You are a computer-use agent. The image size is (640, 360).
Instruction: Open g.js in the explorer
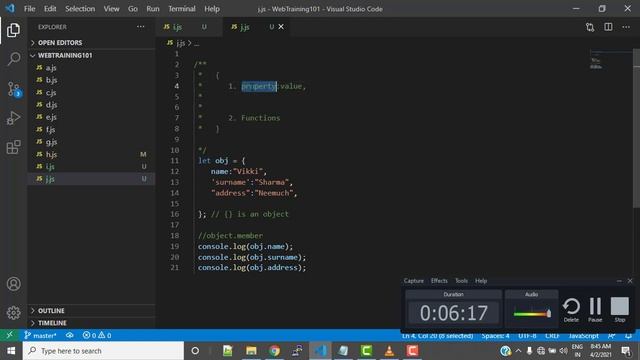click(91, 142)
